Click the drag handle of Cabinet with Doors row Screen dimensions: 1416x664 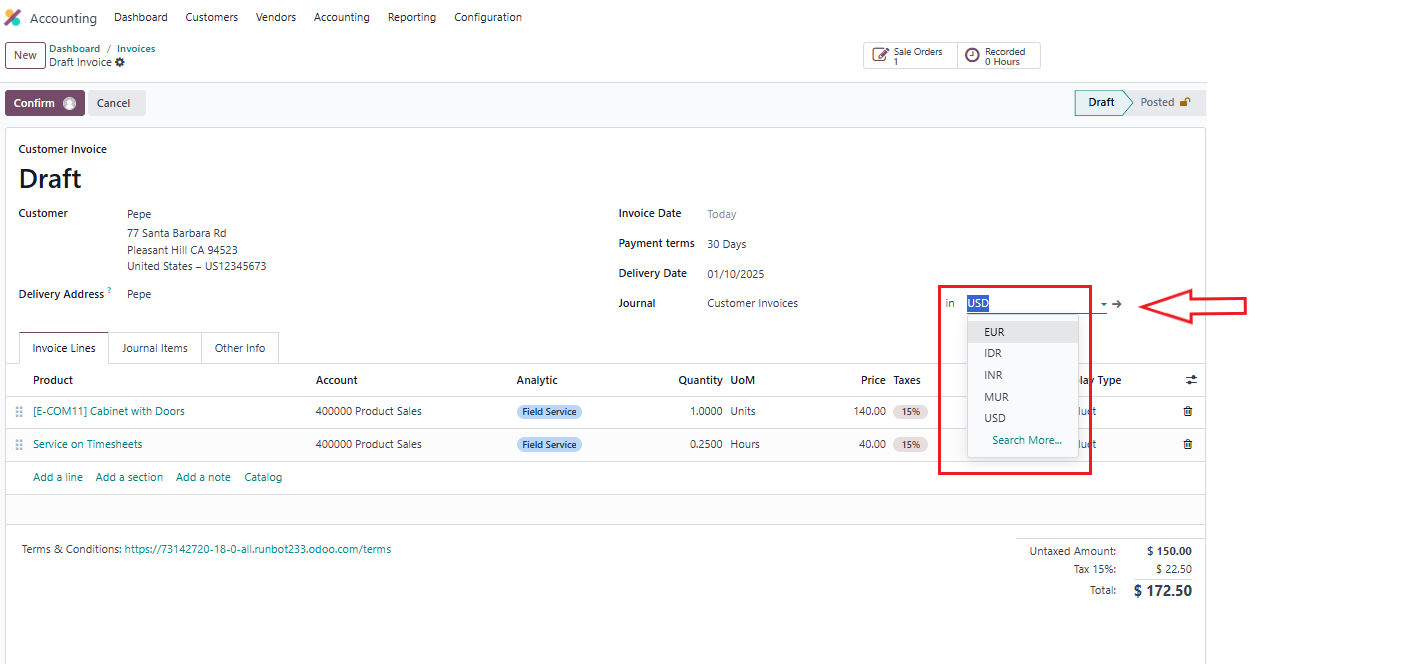click(19, 412)
